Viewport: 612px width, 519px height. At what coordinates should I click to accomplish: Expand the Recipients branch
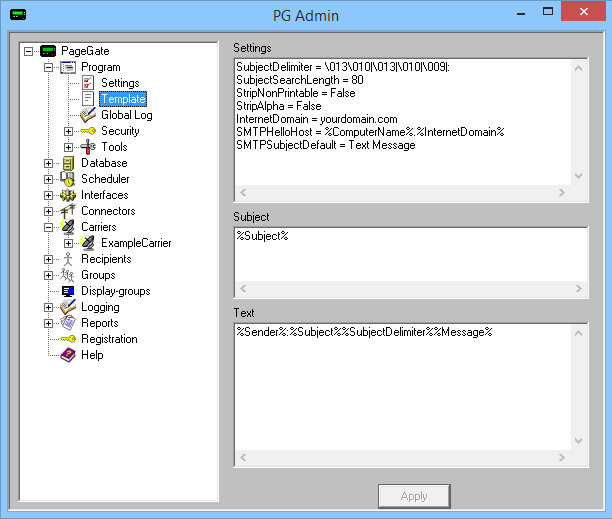48,259
